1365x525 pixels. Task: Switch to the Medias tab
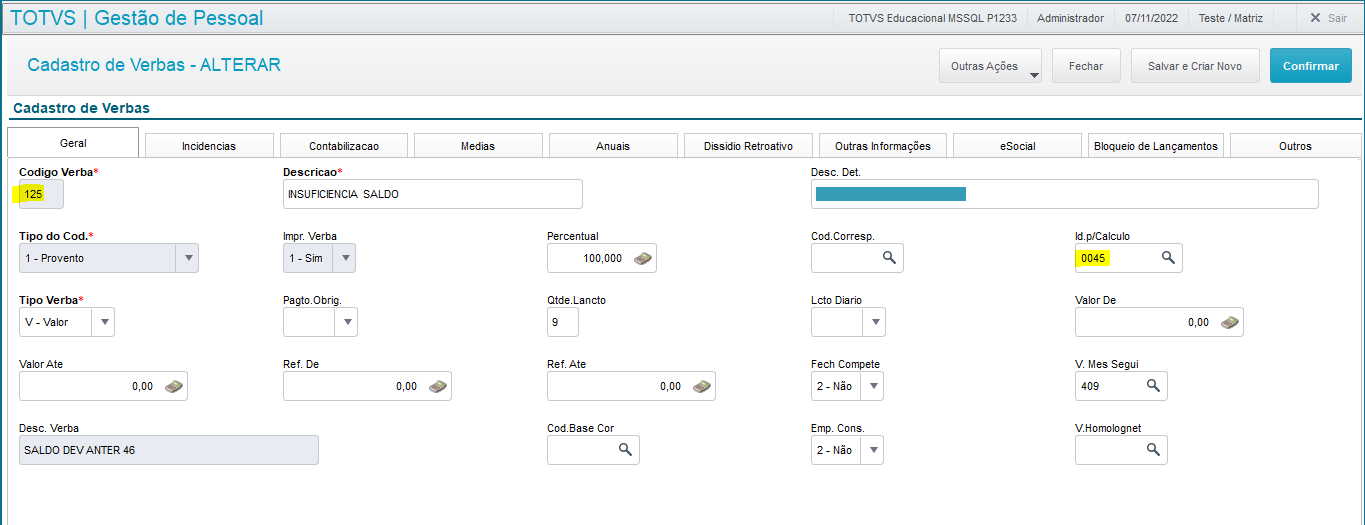point(478,146)
